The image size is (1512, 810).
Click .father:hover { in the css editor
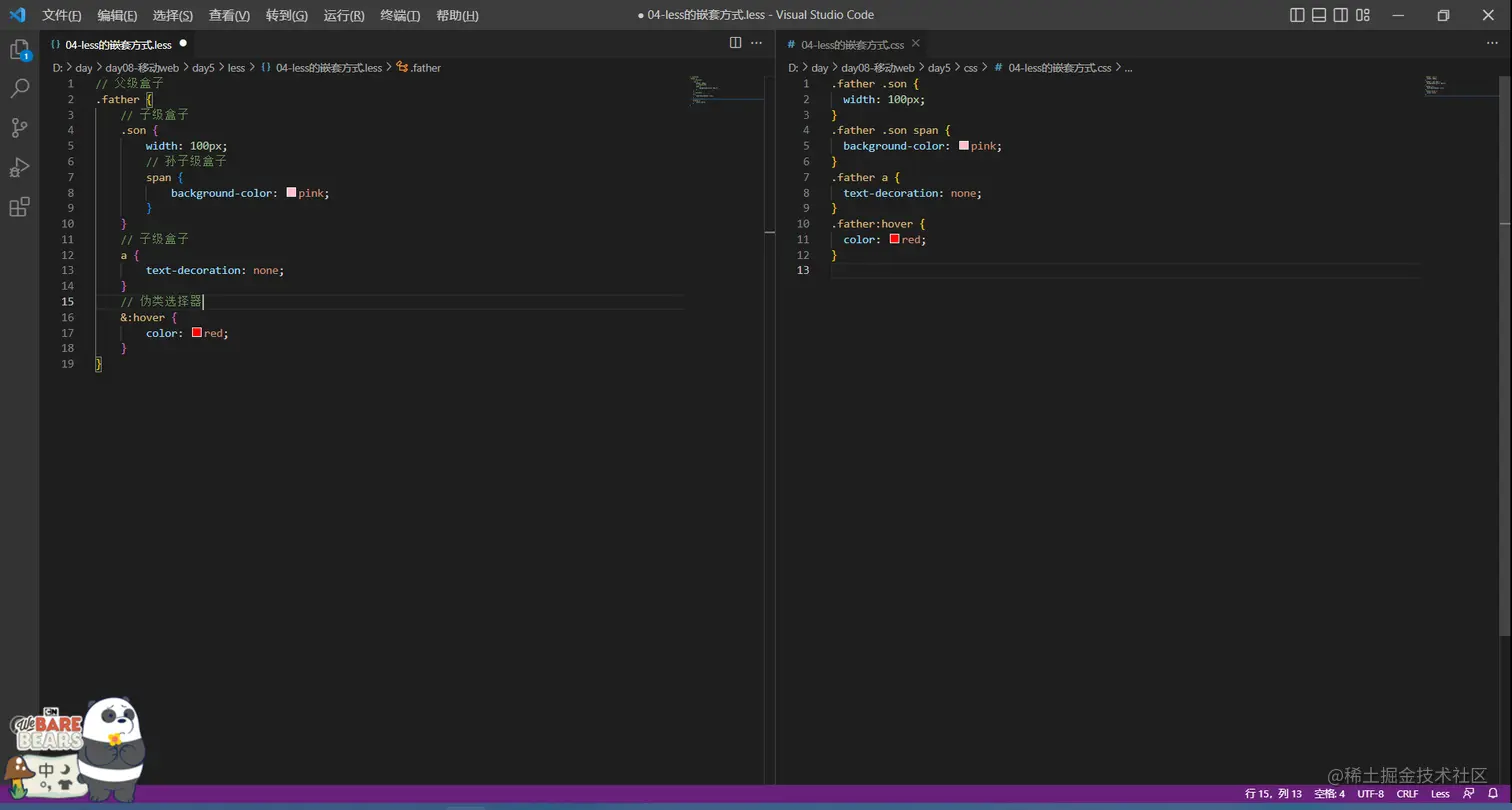(x=878, y=224)
